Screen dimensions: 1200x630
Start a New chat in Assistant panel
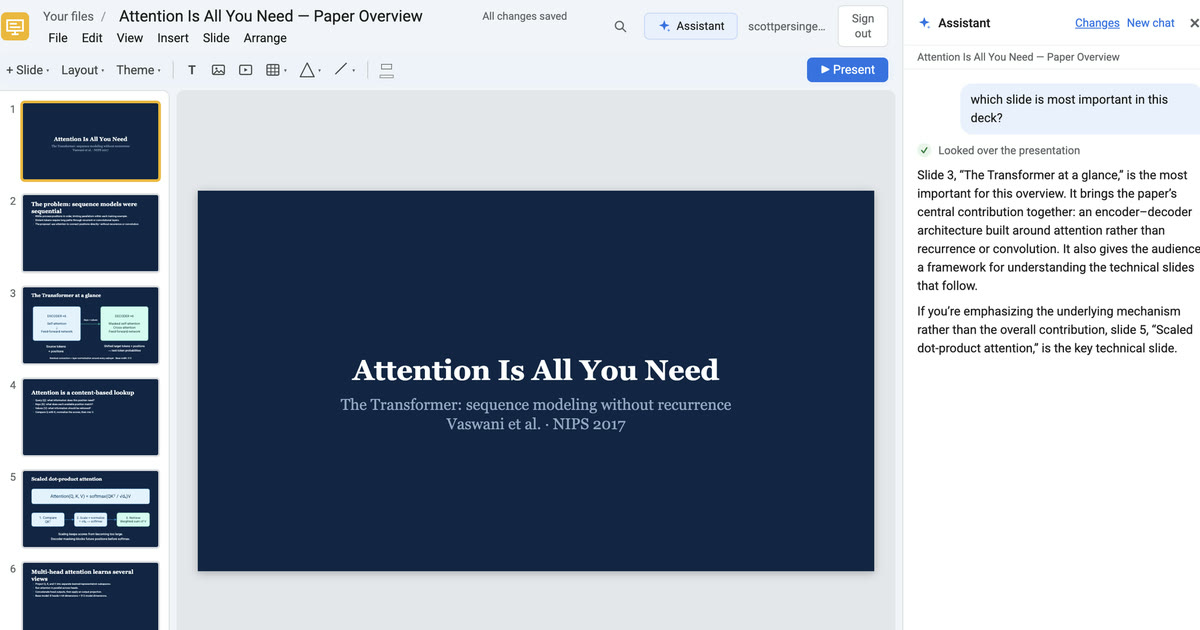point(1150,23)
